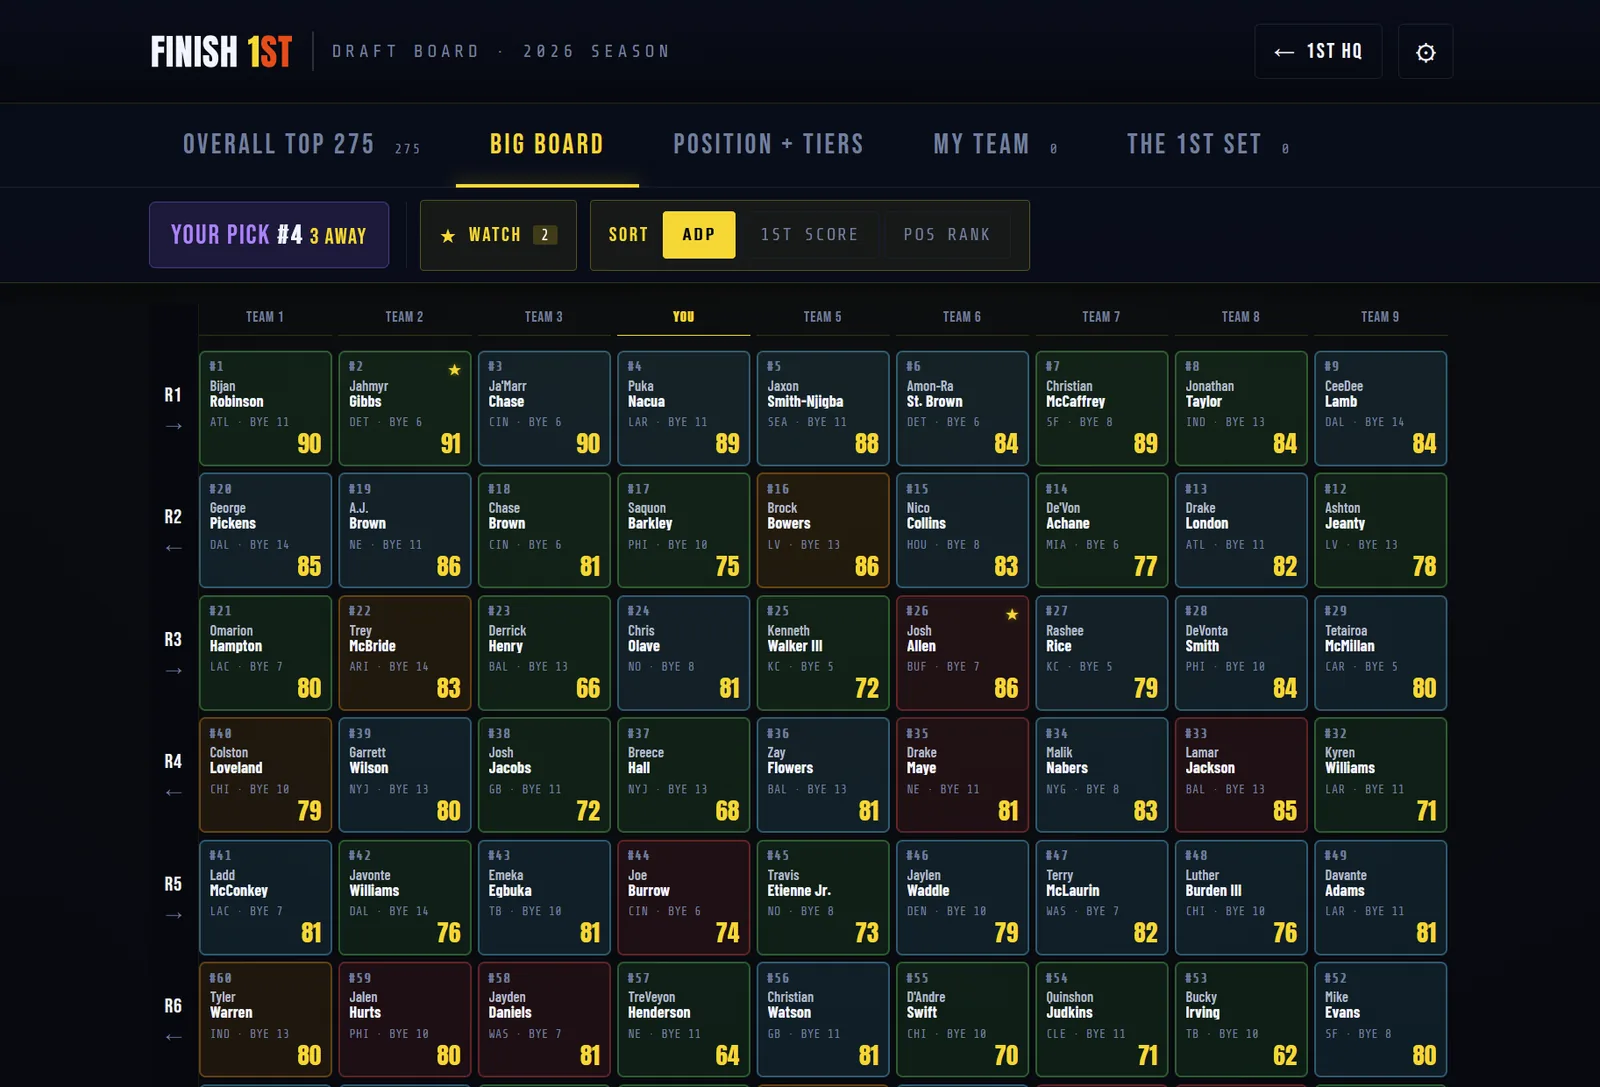Select the De'Von Achane card
The height and width of the screenshot is (1087, 1600).
[x=1101, y=530]
